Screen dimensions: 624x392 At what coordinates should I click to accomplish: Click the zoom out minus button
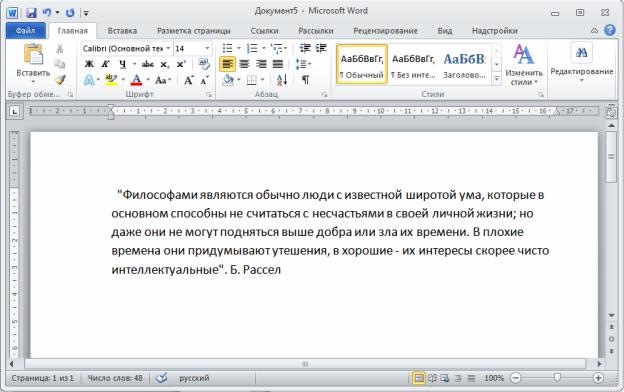pyautogui.click(x=515, y=378)
